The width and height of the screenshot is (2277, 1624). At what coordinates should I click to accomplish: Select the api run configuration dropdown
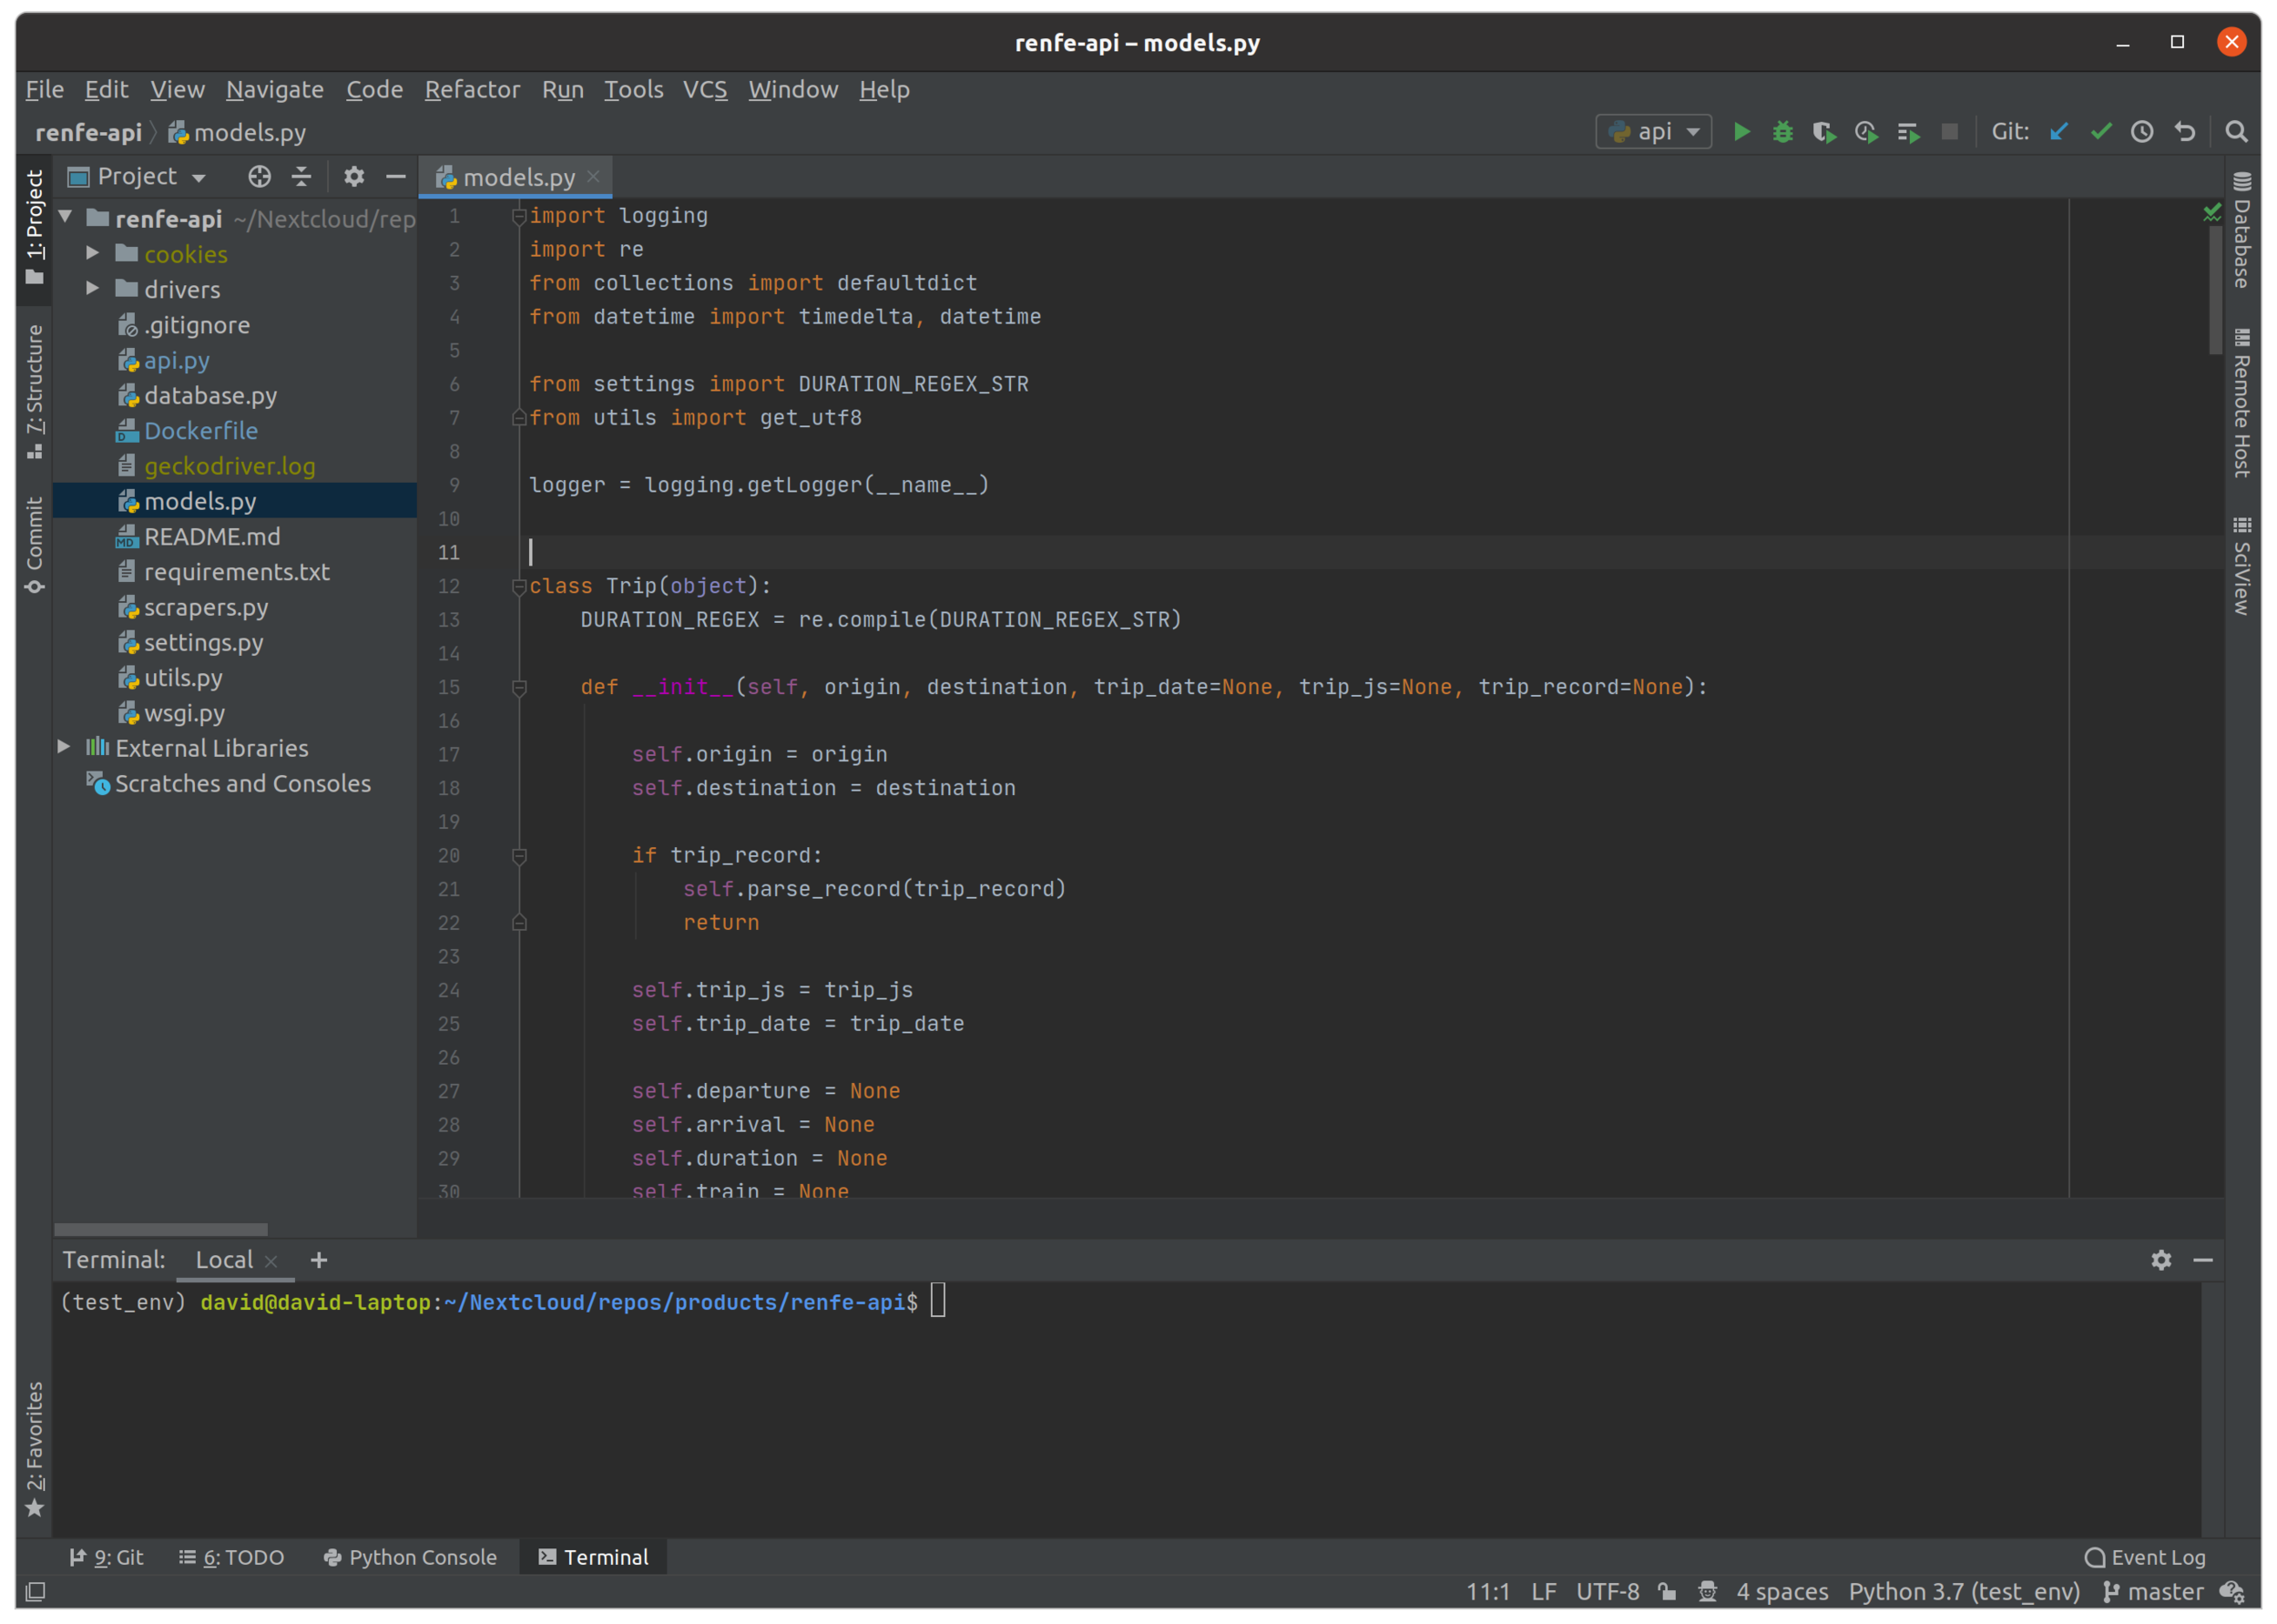(1649, 132)
